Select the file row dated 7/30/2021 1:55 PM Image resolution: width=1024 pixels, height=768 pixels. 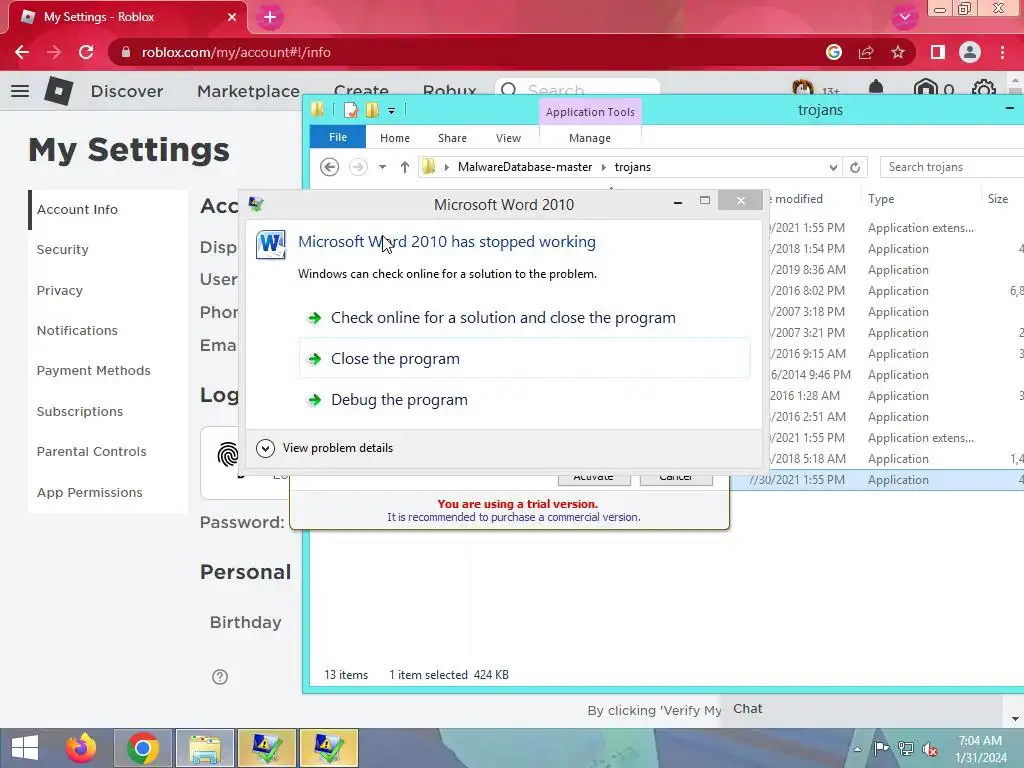(877, 480)
